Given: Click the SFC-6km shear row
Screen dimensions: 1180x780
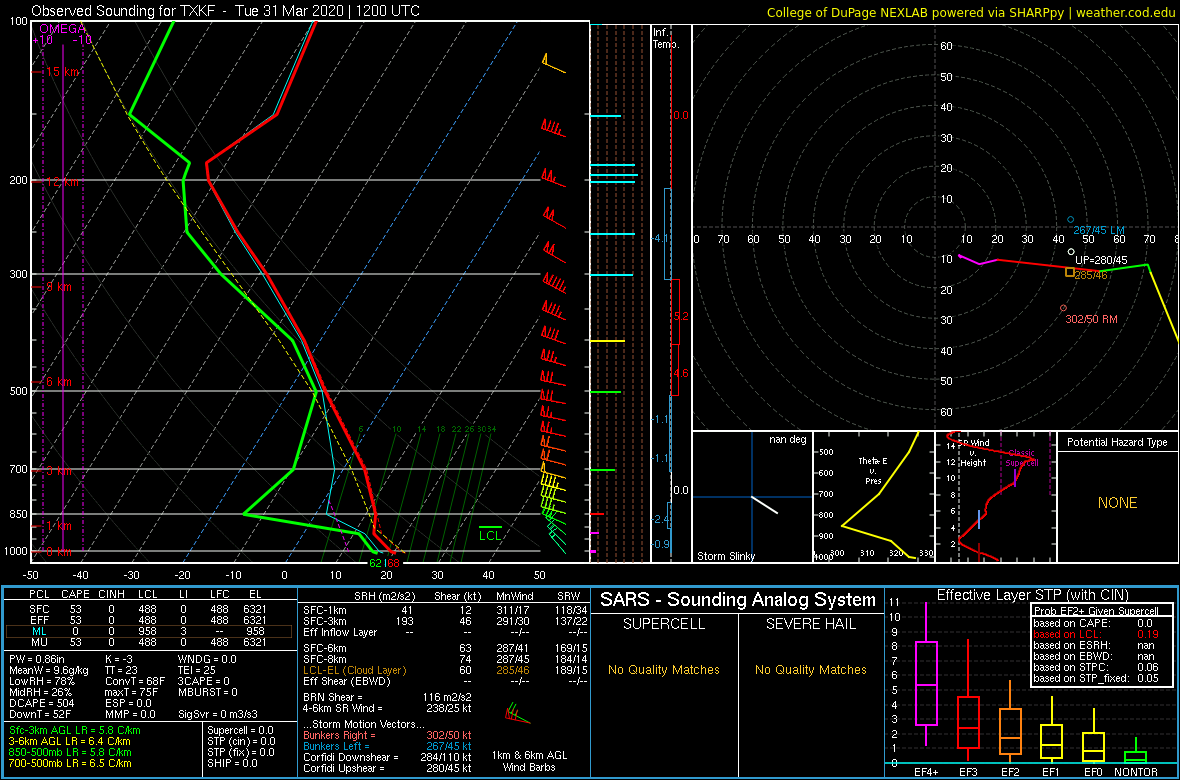Looking at the screenshot, I should pos(444,647).
